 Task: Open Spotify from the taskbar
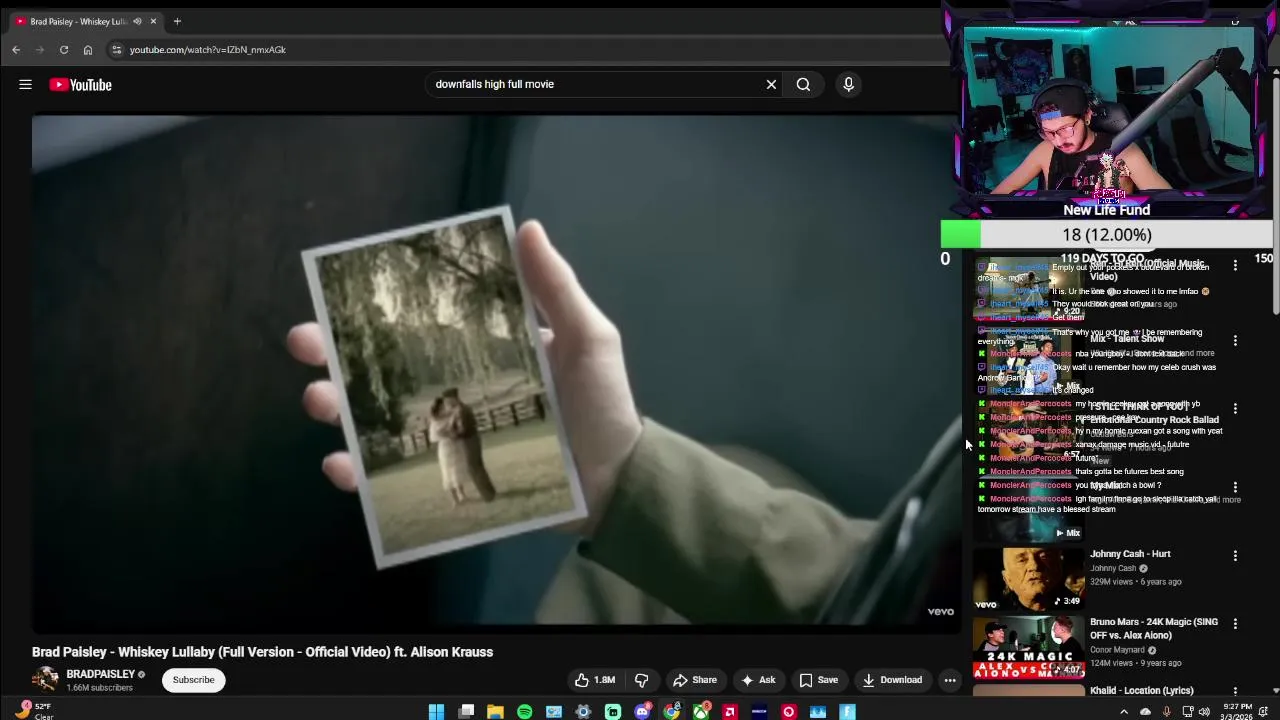tap(525, 712)
